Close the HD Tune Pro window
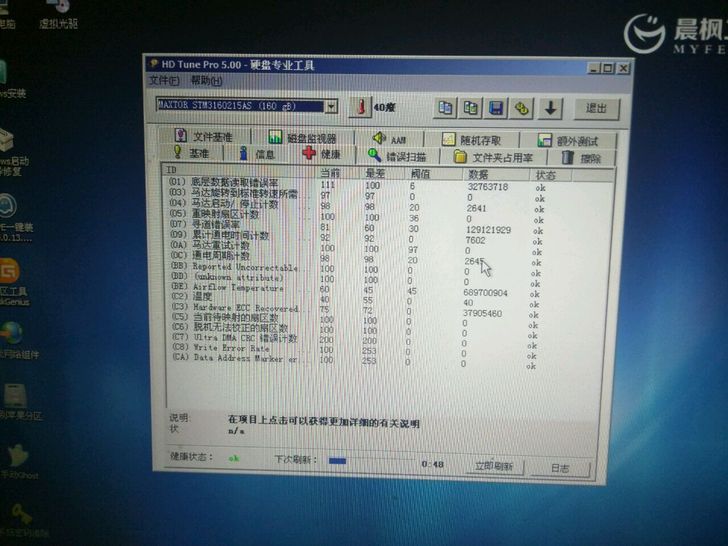 (x=623, y=69)
